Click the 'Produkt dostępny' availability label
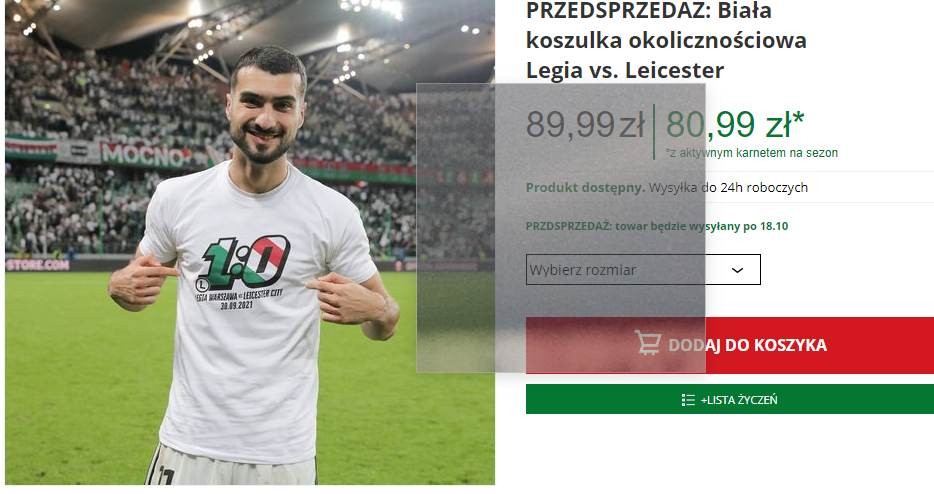The height and width of the screenshot is (494, 934). point(585,188)
